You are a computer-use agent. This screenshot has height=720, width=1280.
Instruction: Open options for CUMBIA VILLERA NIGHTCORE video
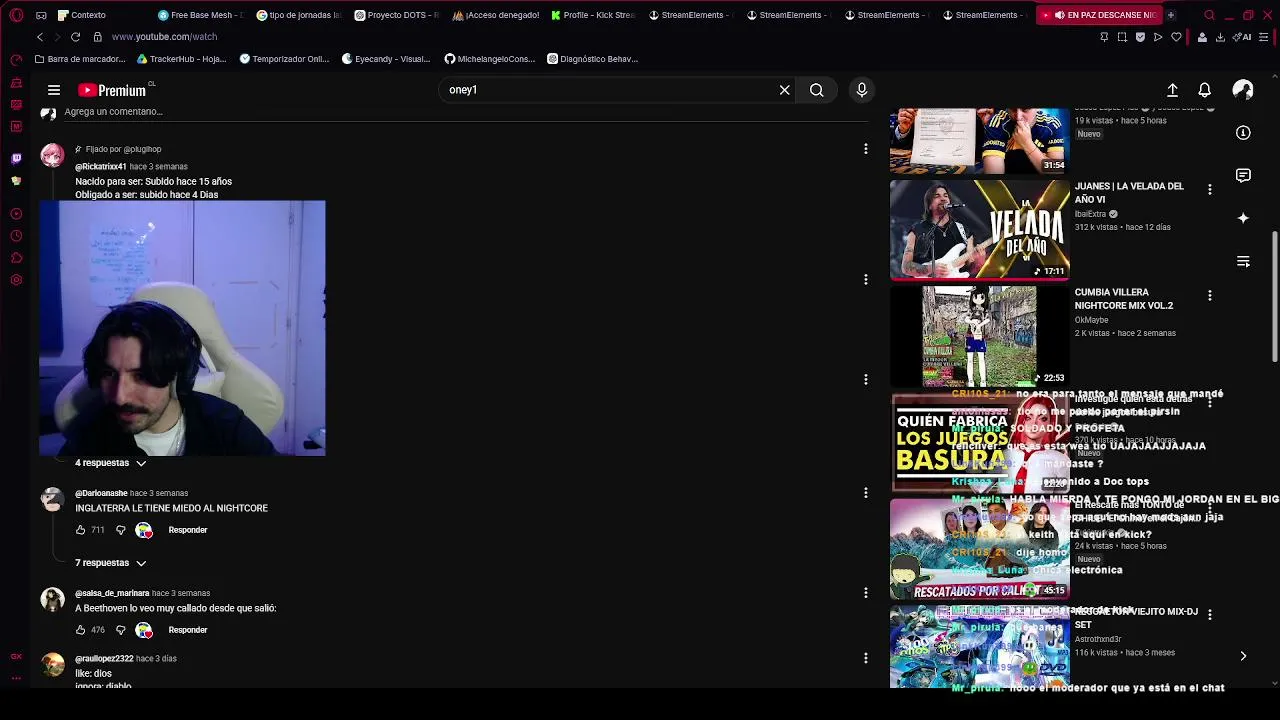pos(1210,296)
